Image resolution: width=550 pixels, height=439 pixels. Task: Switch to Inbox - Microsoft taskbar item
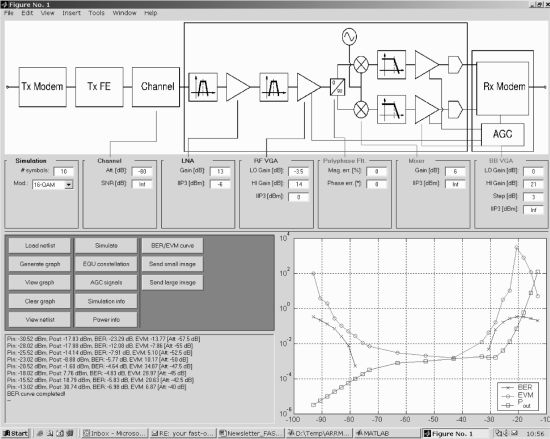(x=115, y=434)
